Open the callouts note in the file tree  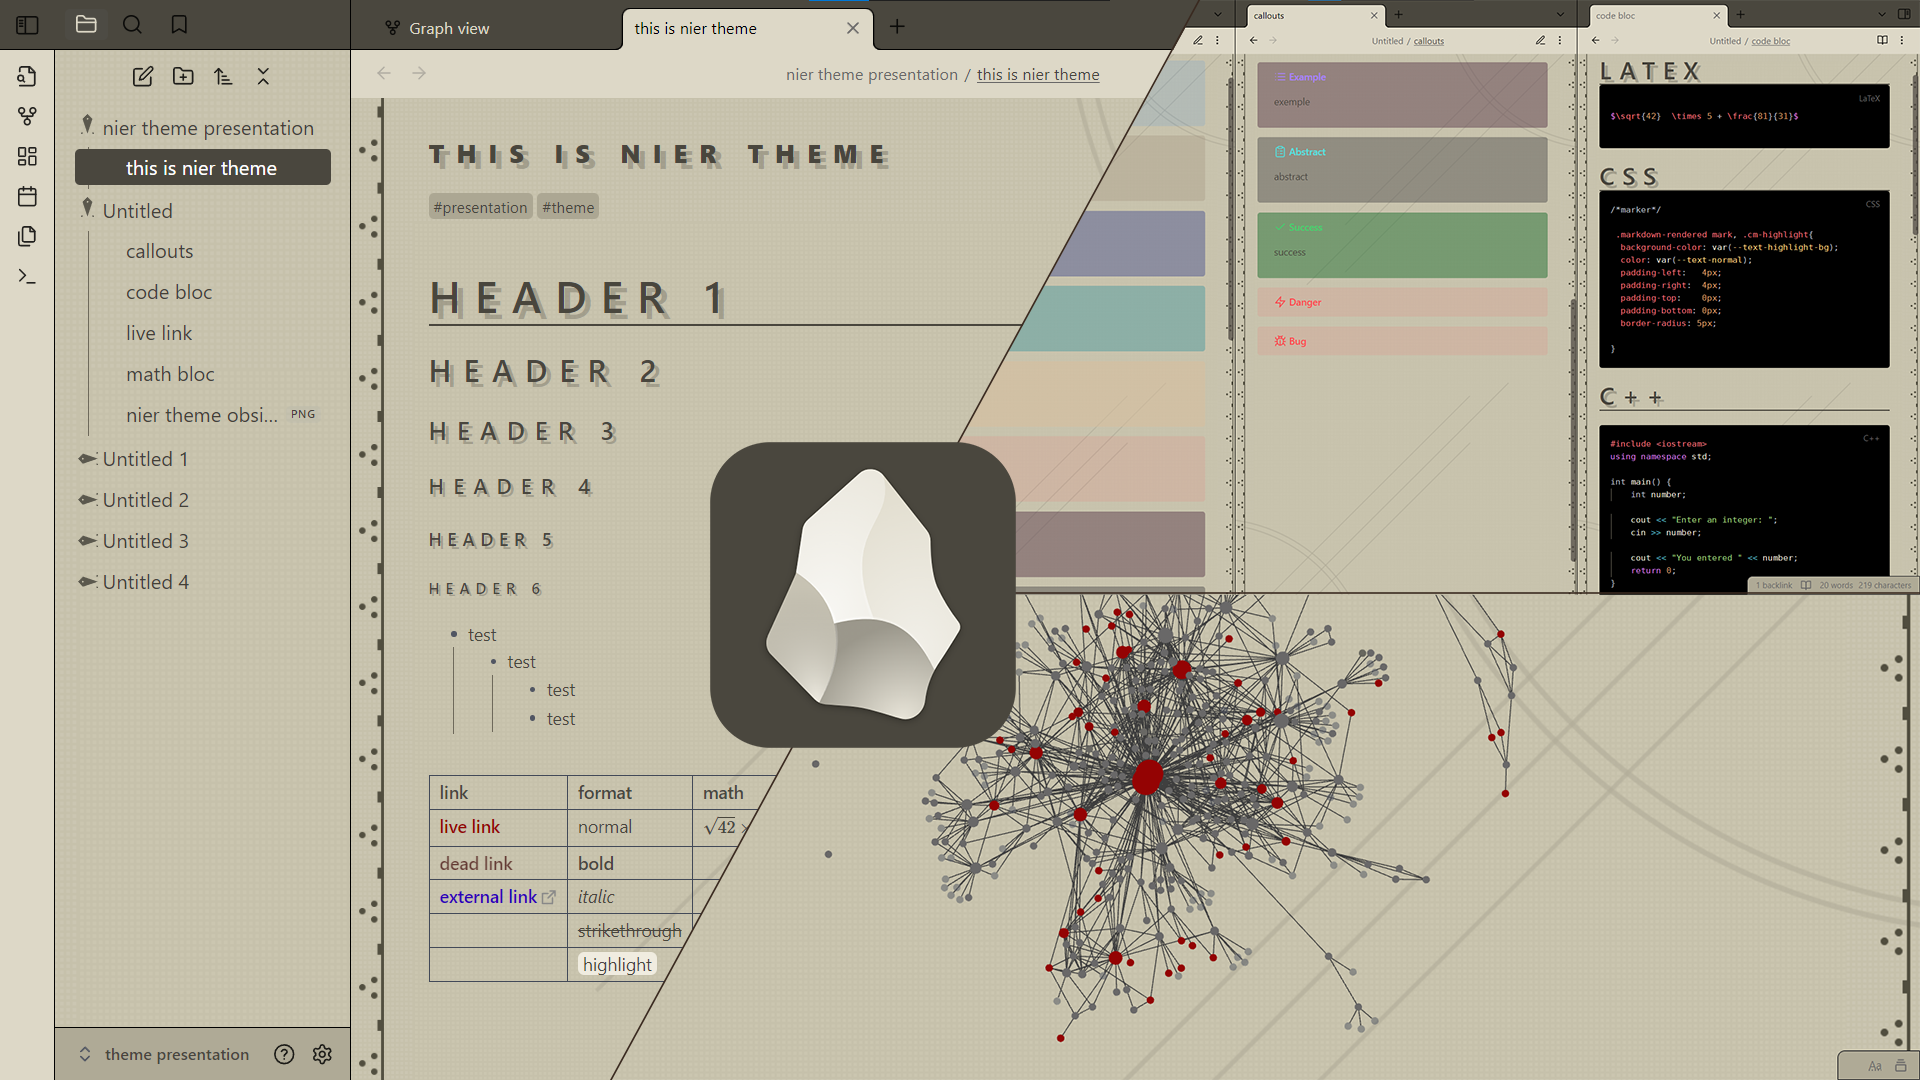coord(160,251)
